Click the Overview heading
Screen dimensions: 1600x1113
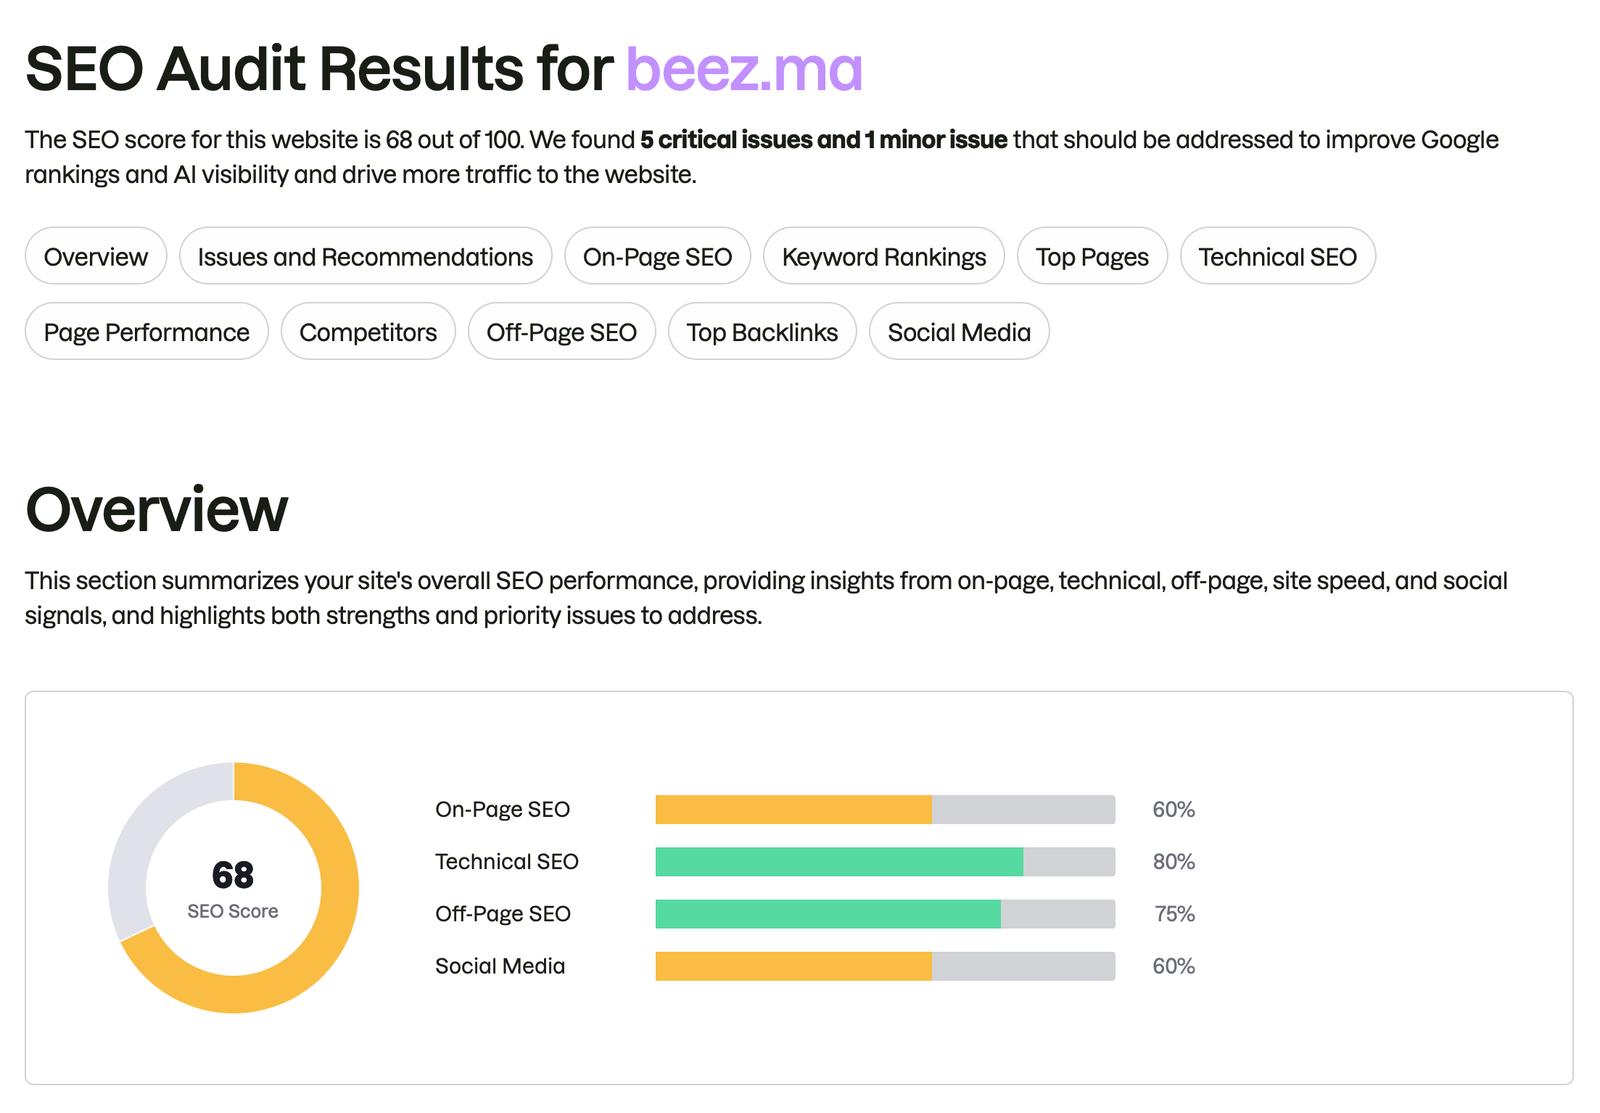pos(156,510)
